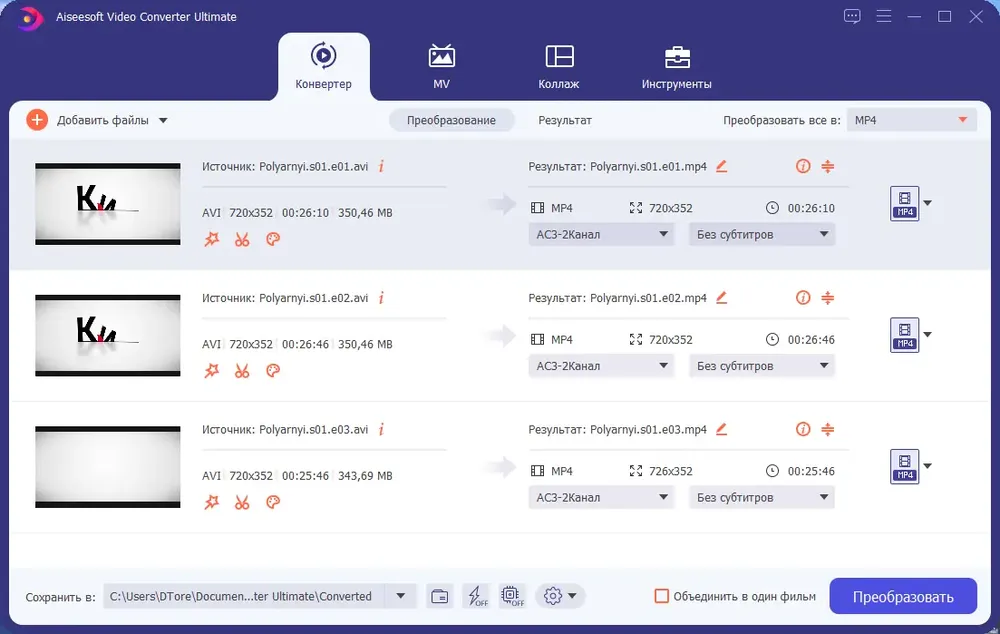
Task: Rename output Polyarnyi.s01.e01.mp4 with the pencil icon
Action: coord(722,166)
